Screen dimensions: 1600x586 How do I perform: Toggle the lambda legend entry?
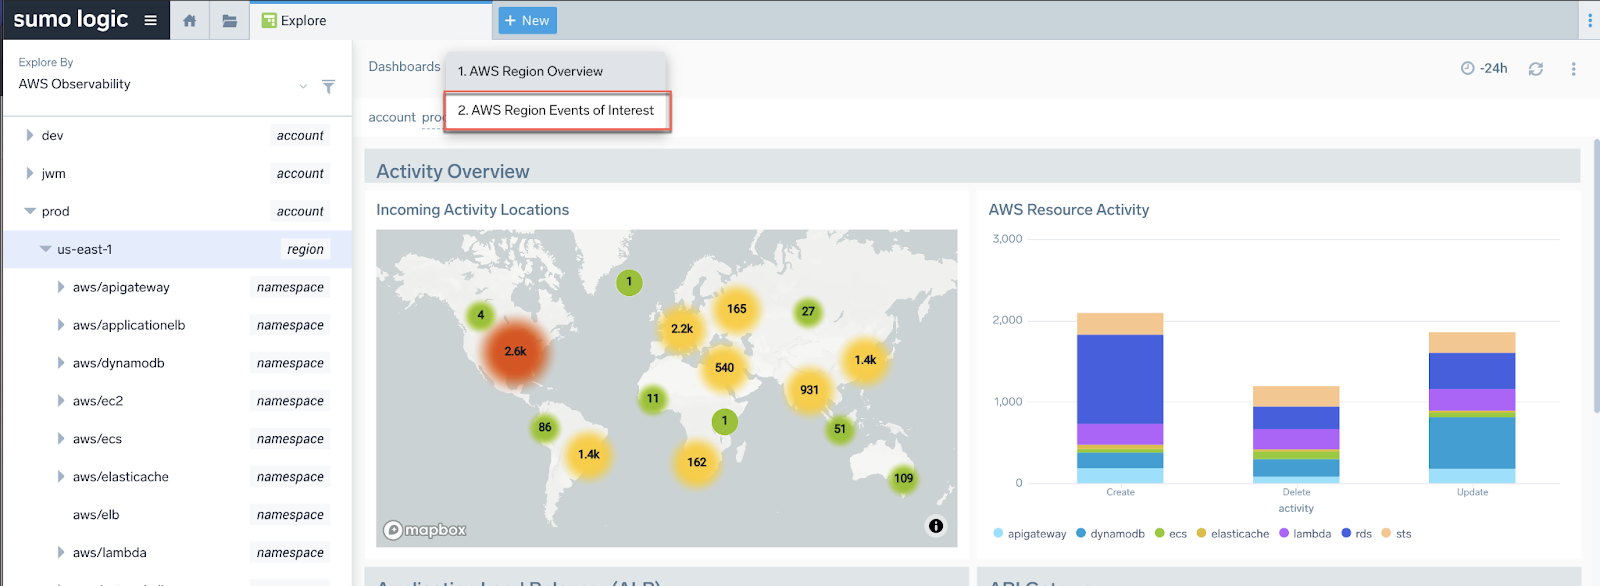tap(1305, 534)
